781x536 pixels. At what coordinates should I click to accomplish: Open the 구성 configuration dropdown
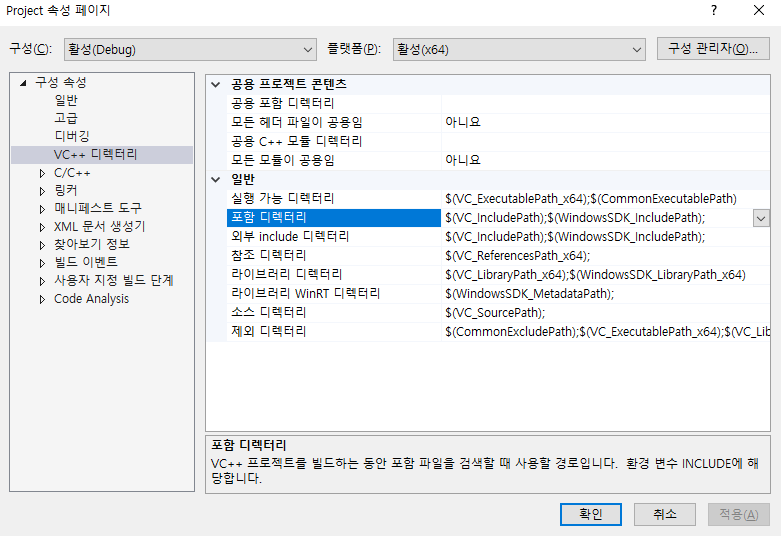[x=190, y=49]
